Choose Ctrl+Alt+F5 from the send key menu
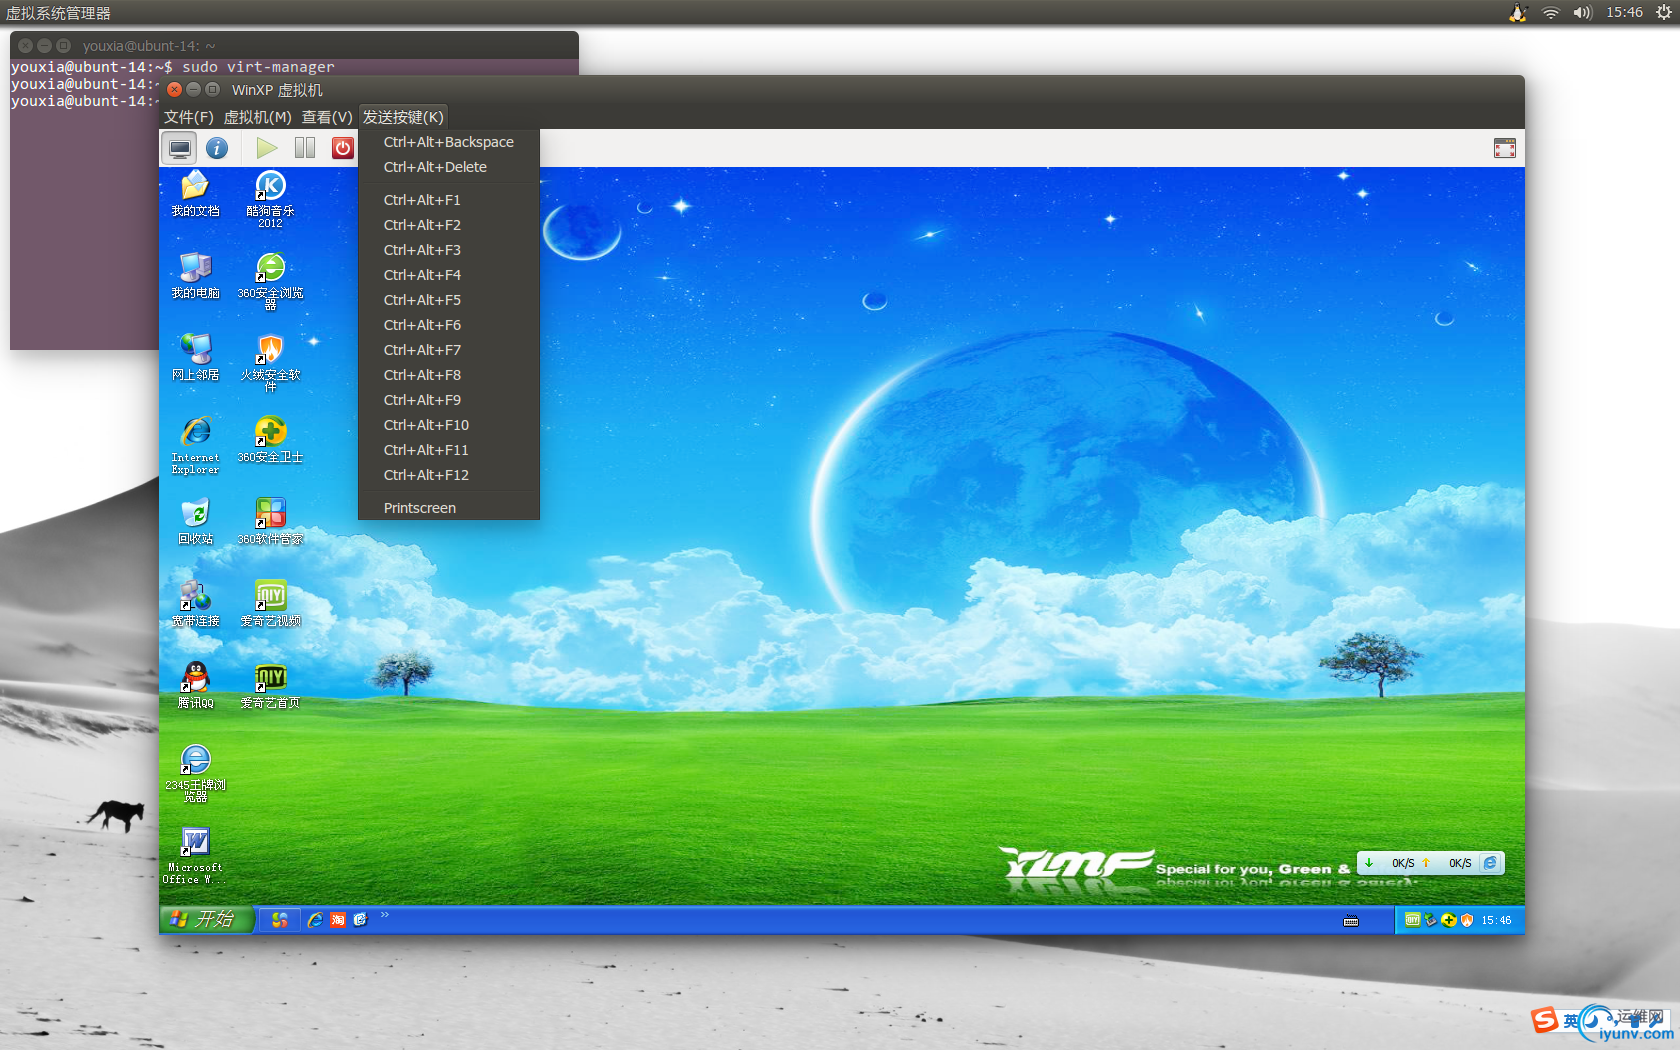The image size is (1680, 1050). [449, 300]
